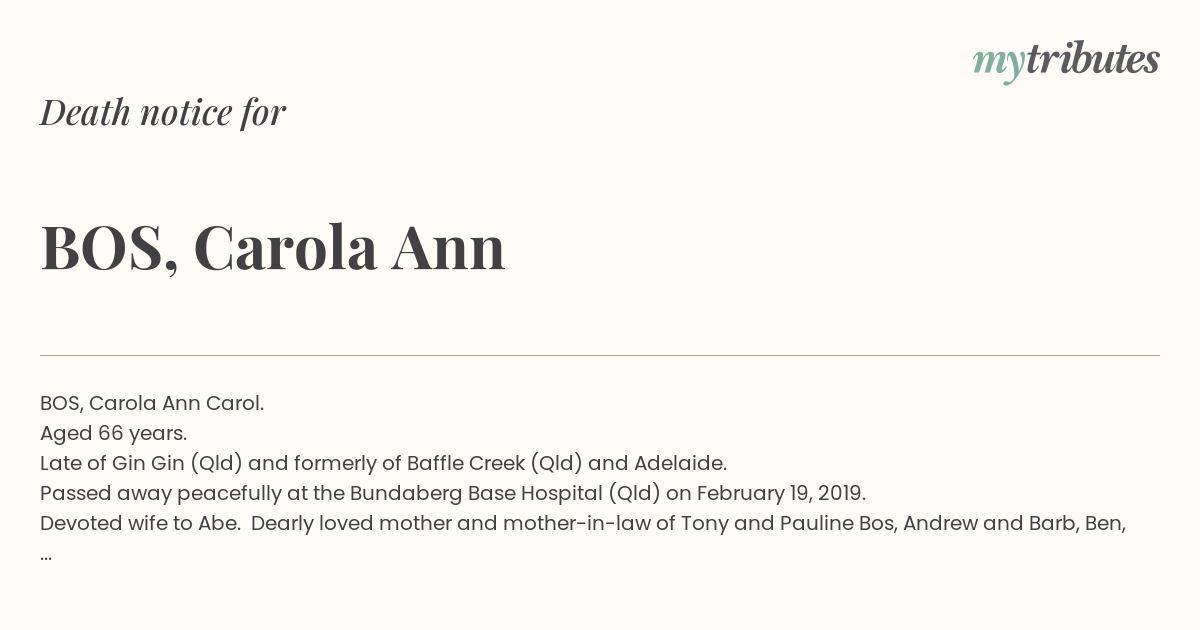Image resolution: width=1200 pixels, height=630 pixels.
Task: Click the "Aged 66 years." line
Action: pyautogui.click(x=114, y=434)
